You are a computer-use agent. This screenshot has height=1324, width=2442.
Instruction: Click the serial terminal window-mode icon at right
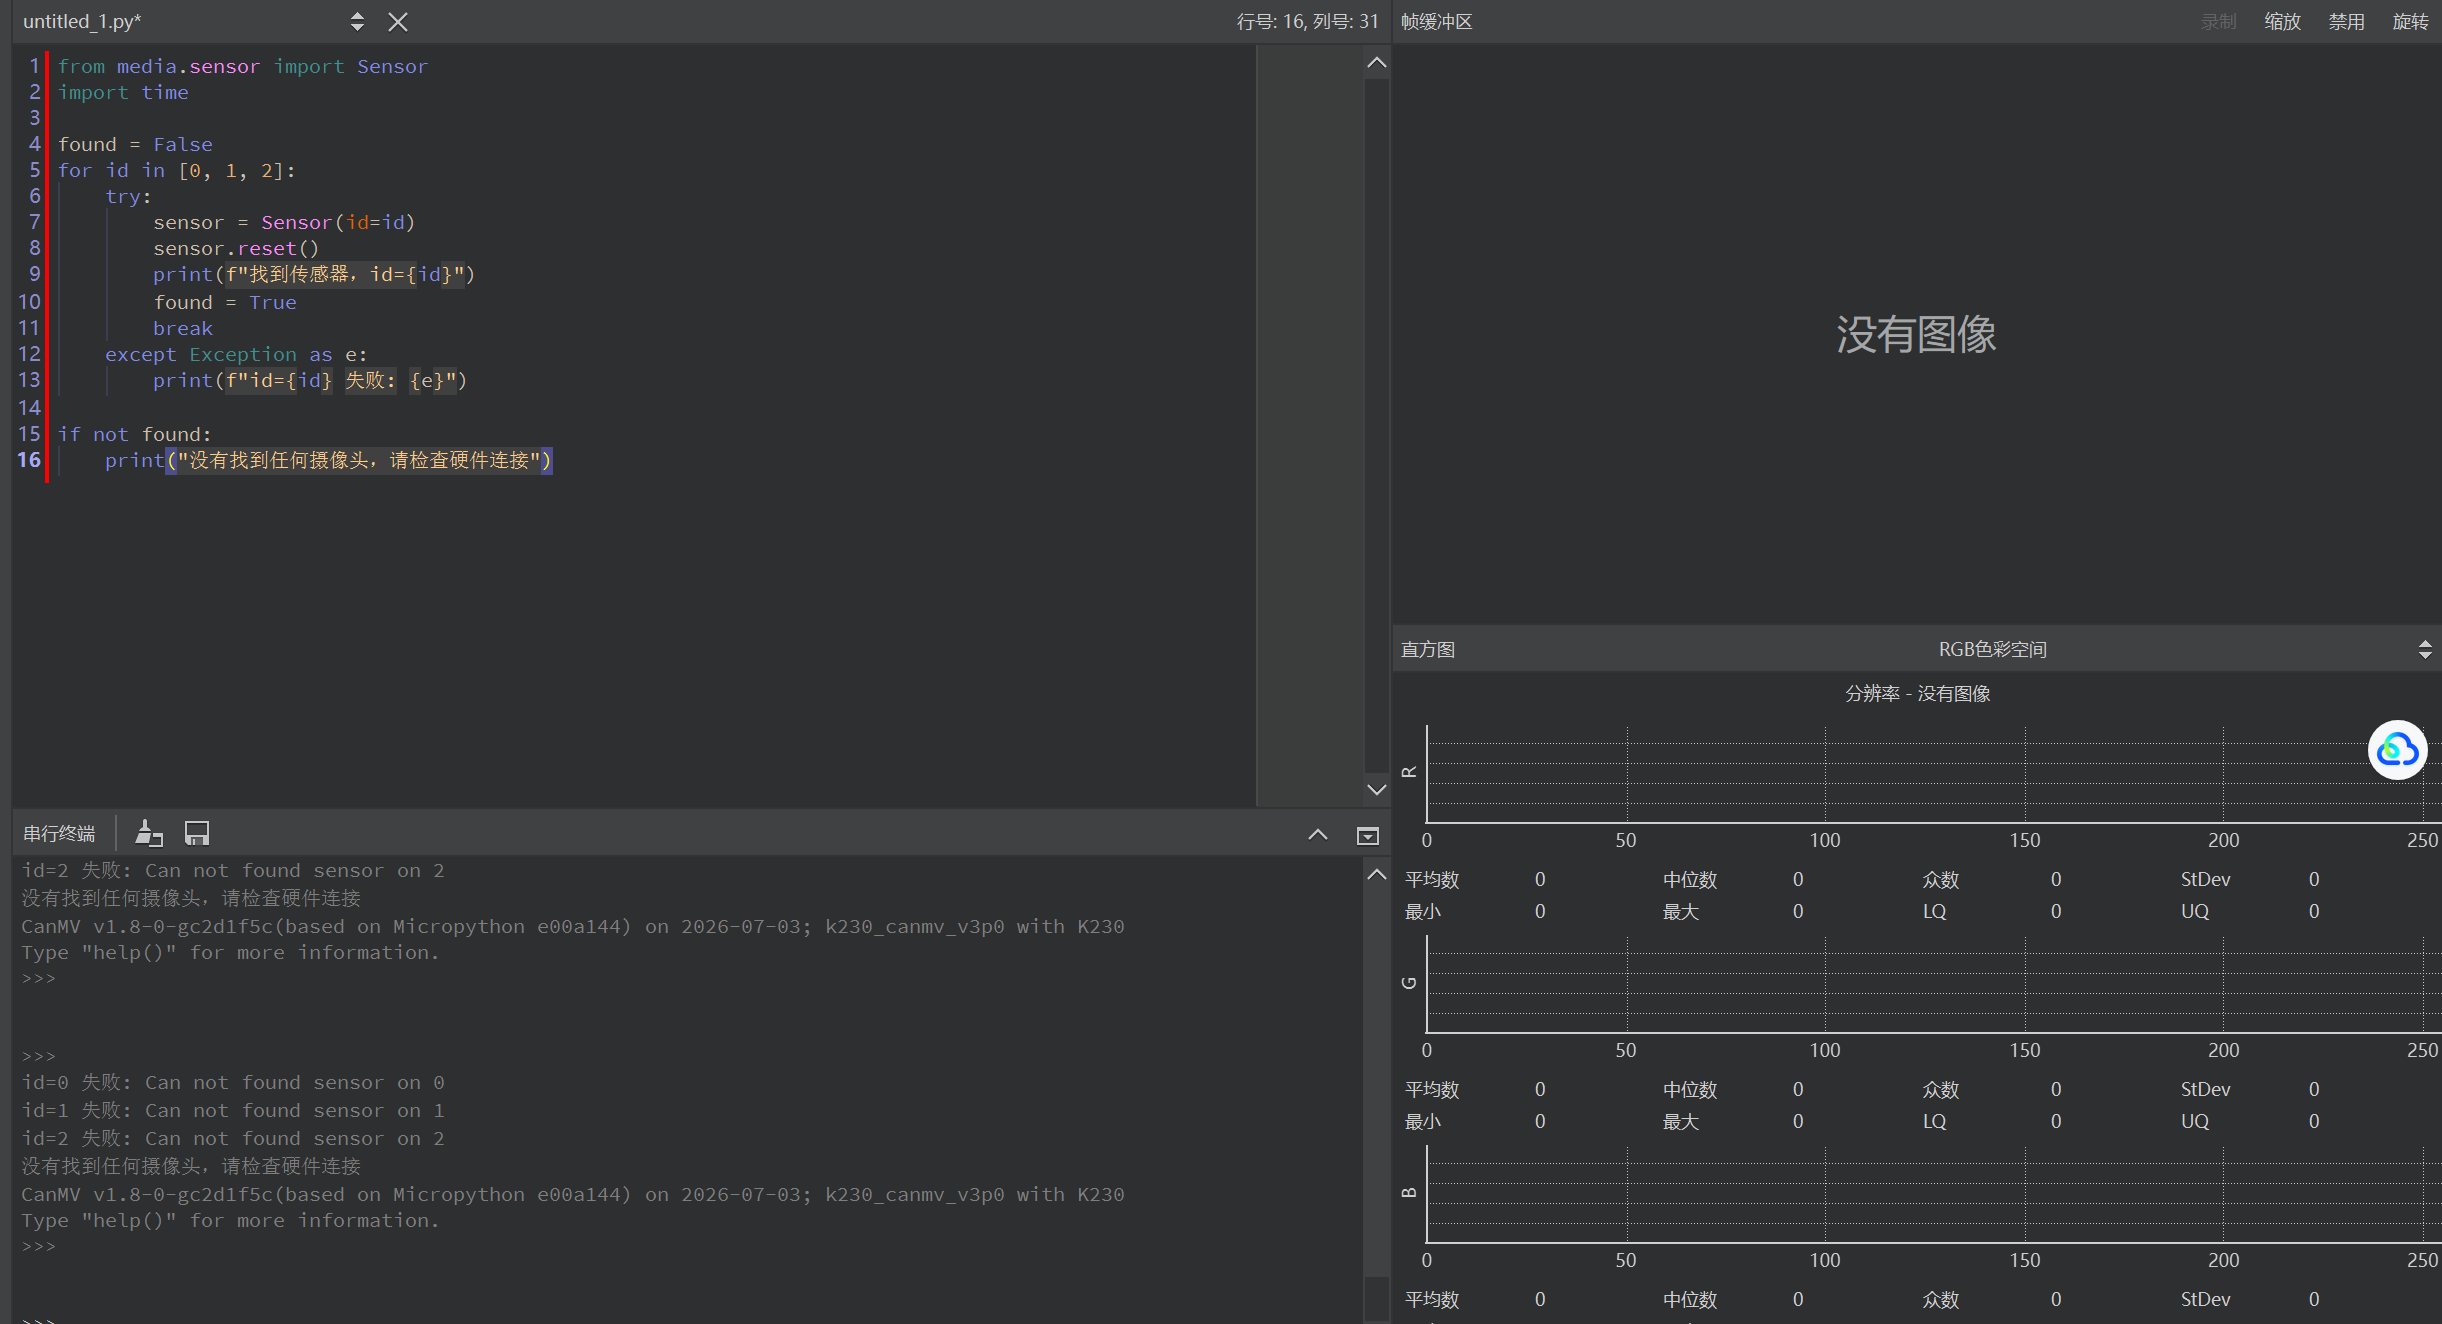(x=1367, y=835)
